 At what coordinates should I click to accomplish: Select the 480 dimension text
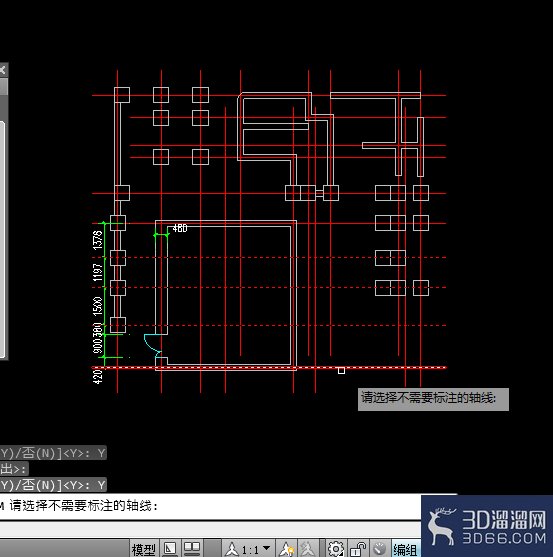180,228
